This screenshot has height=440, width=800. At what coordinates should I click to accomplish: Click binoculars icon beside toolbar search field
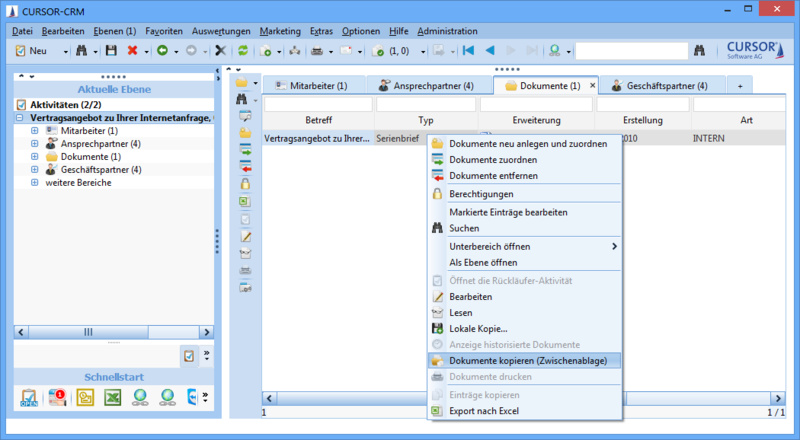point(700,50)
